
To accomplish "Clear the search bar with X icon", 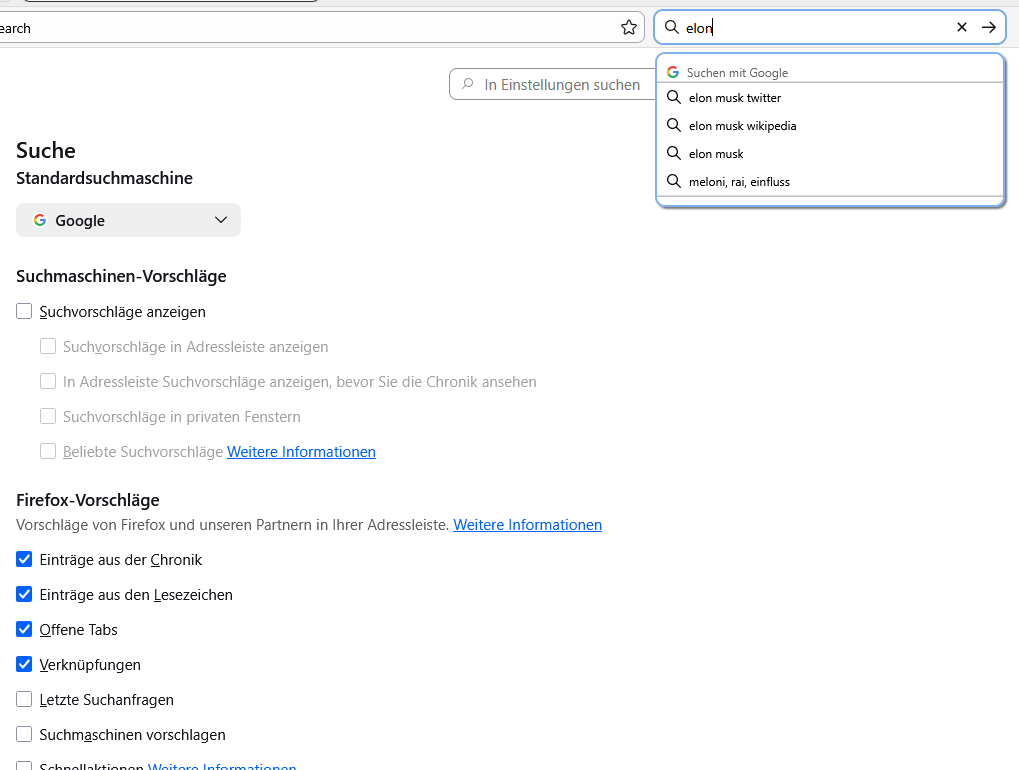I will (x=962, y=27).
